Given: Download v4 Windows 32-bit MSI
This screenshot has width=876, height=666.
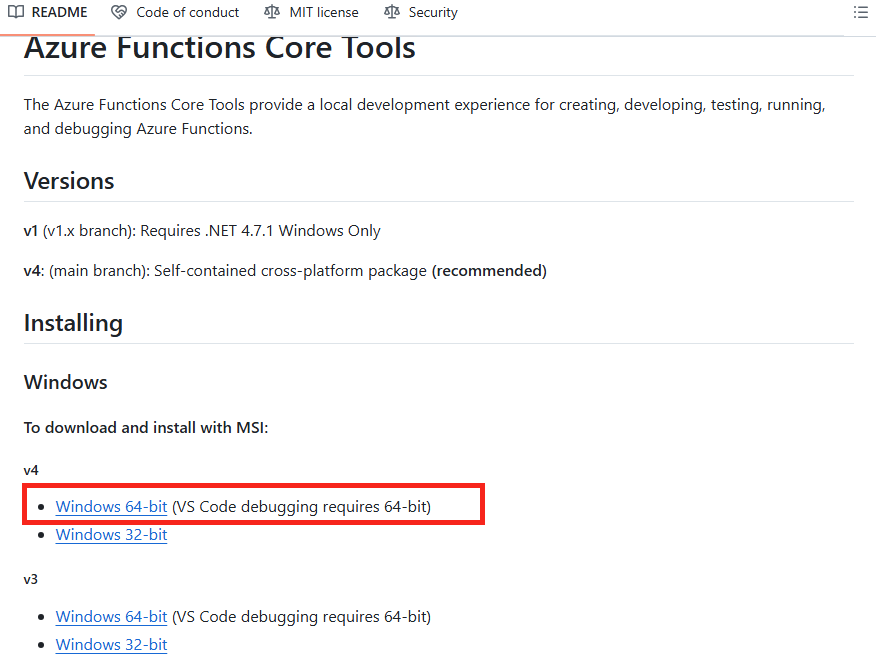Looking at the screenshot, I should 111,534.
